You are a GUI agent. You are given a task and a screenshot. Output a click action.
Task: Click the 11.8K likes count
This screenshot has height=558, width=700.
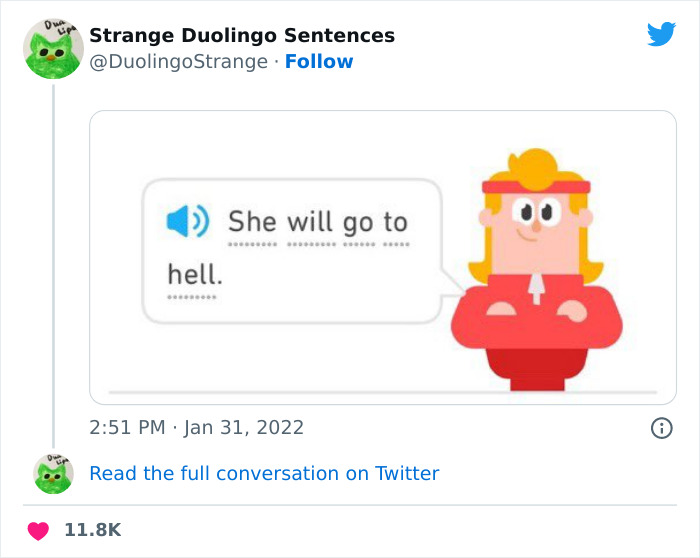[92, 530]
